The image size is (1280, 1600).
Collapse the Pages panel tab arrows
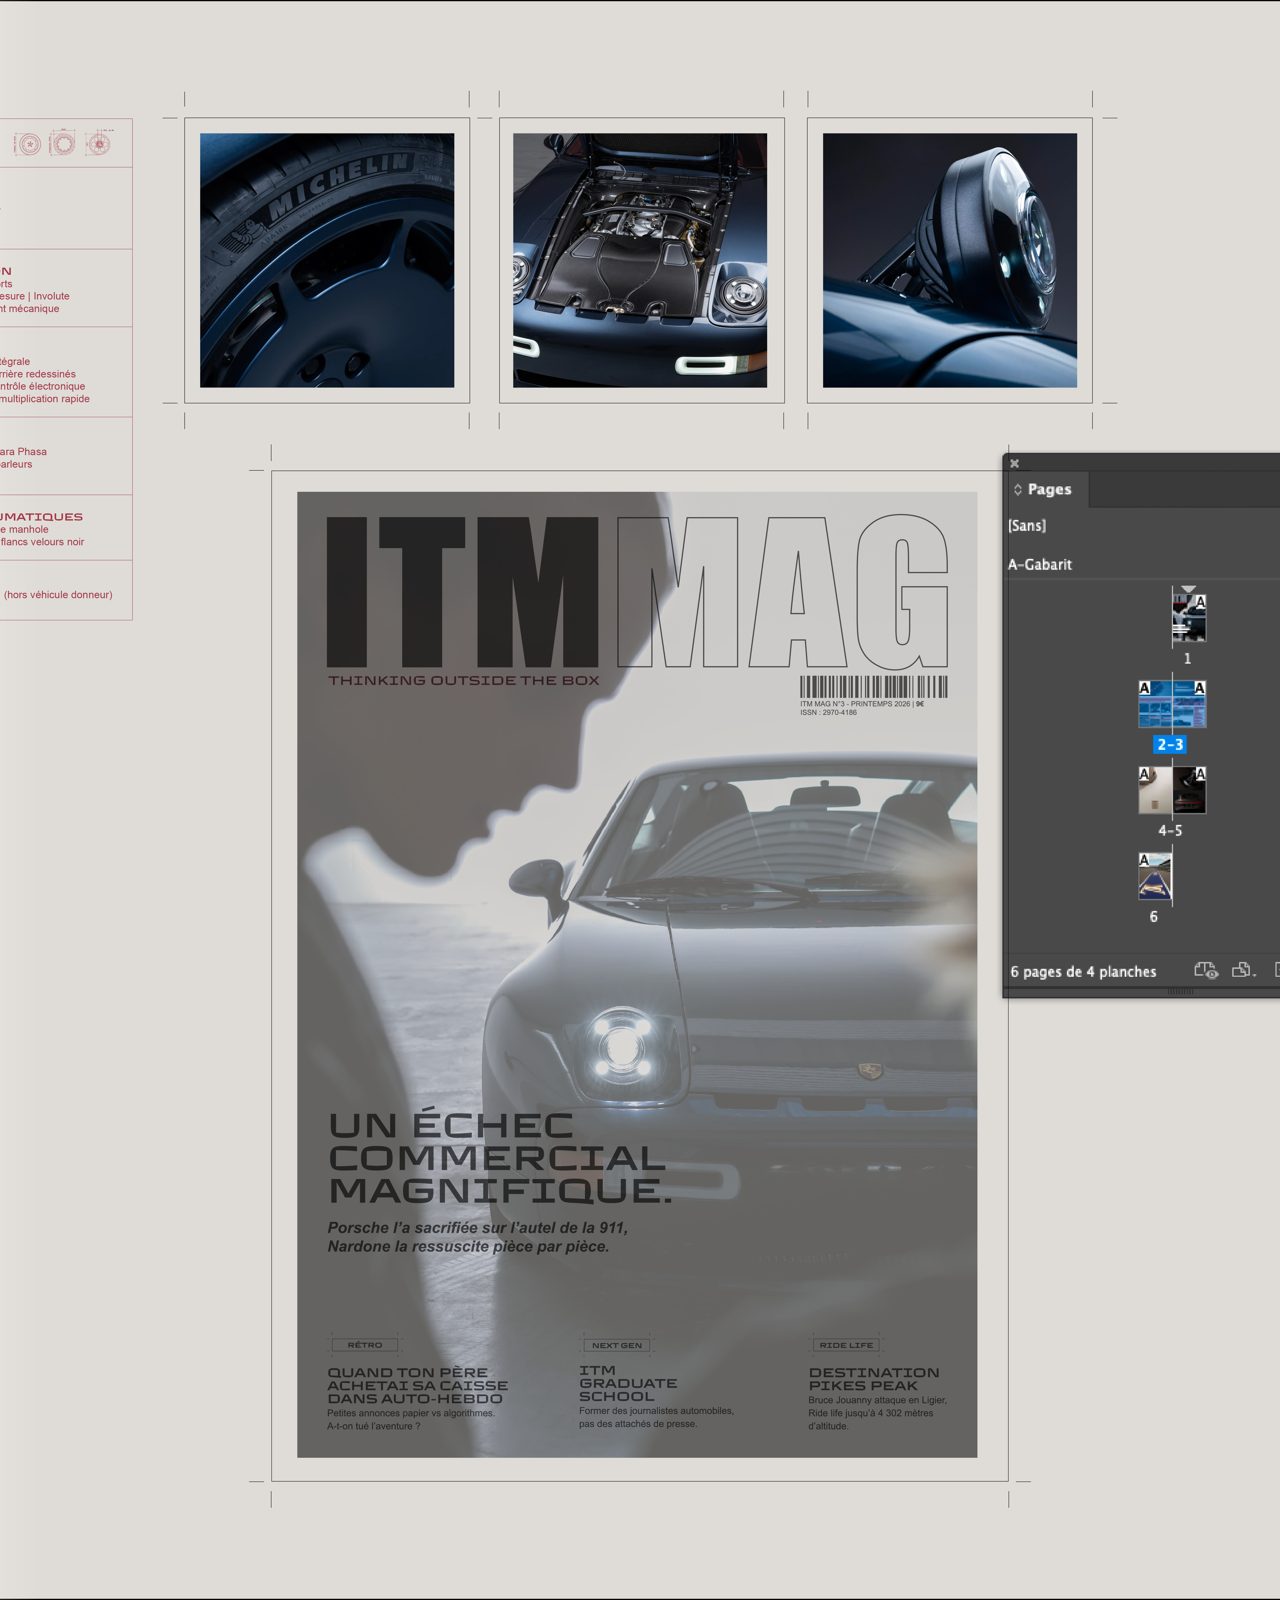[x=1018, y=490]
